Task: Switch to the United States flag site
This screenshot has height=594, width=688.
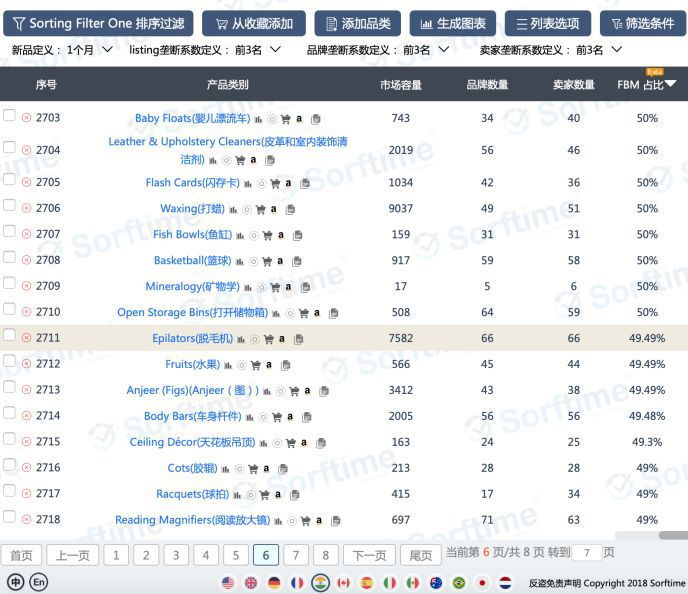Action: 228,583
